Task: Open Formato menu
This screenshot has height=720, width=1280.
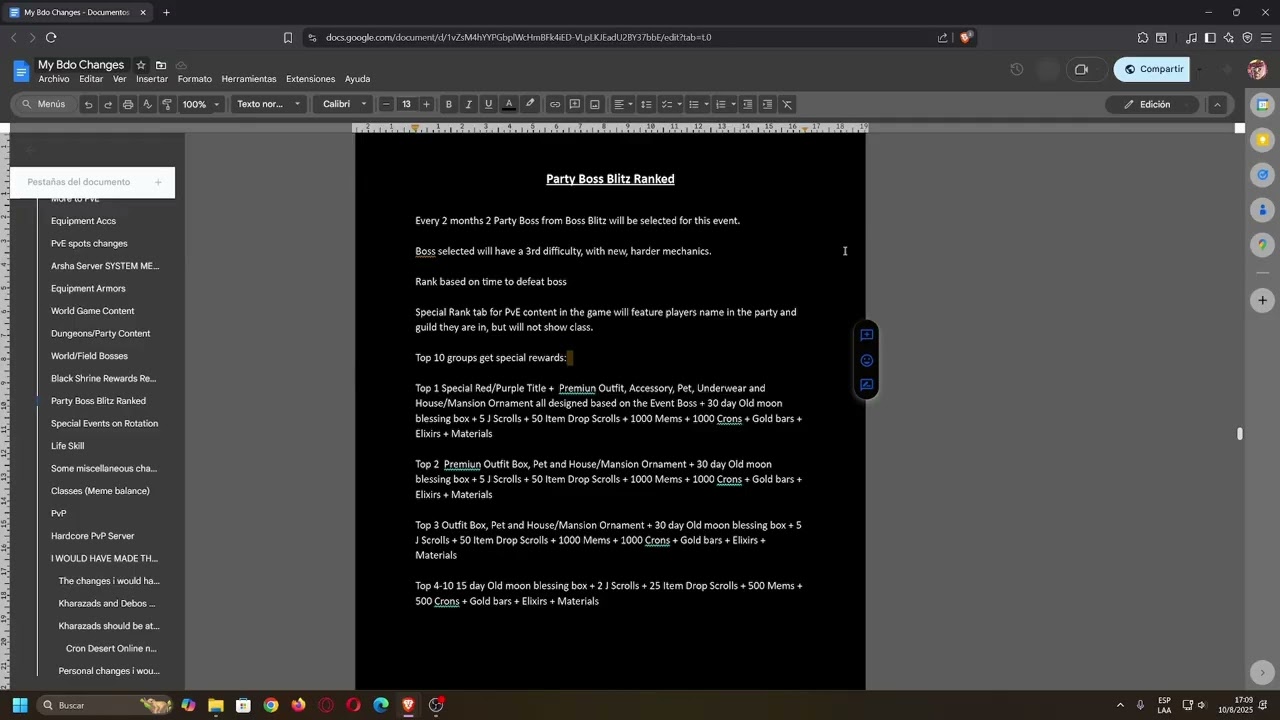Action: [x=195, y=79]
